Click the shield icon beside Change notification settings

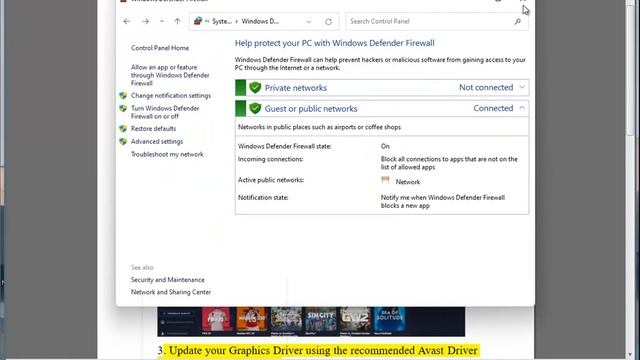(x=123, y=96)
